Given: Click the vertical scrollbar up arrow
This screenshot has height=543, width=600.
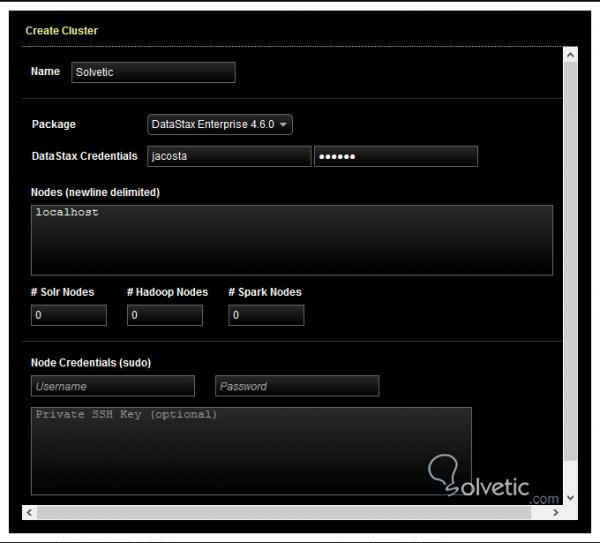Looking at the screenshot, I should [x=571, y=55].
